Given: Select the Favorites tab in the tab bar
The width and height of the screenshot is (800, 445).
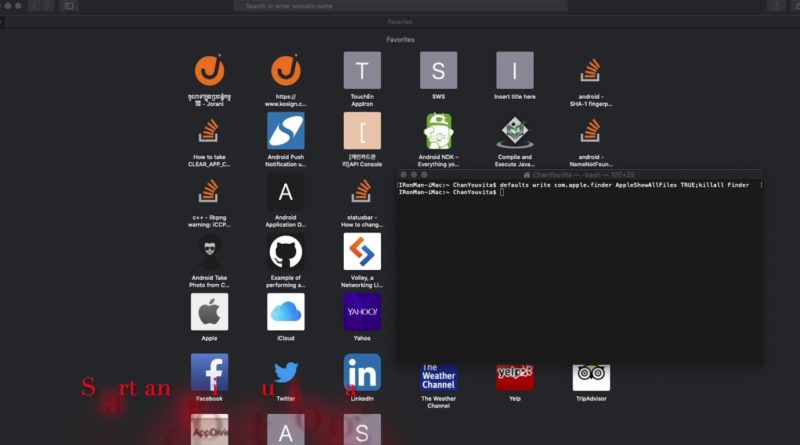Looking at the screenshot, I should (400, 22).
